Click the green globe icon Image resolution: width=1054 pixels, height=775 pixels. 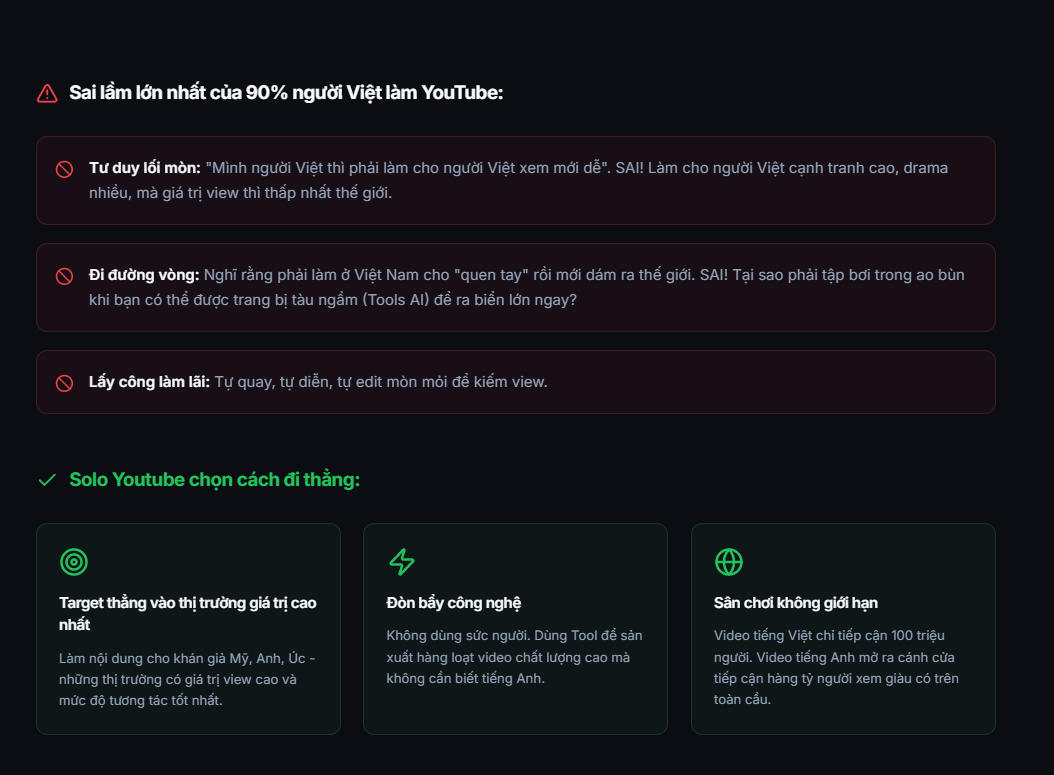pos(728,562)
